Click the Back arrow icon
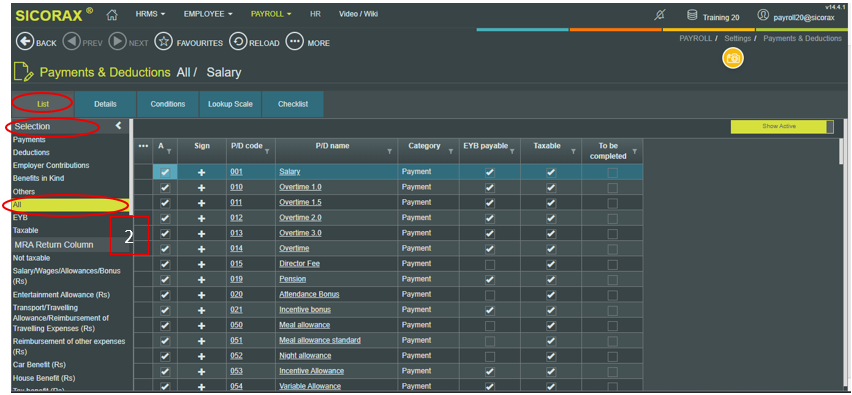The height and width of the screenshot is (395, 852). tap(25, 42)
